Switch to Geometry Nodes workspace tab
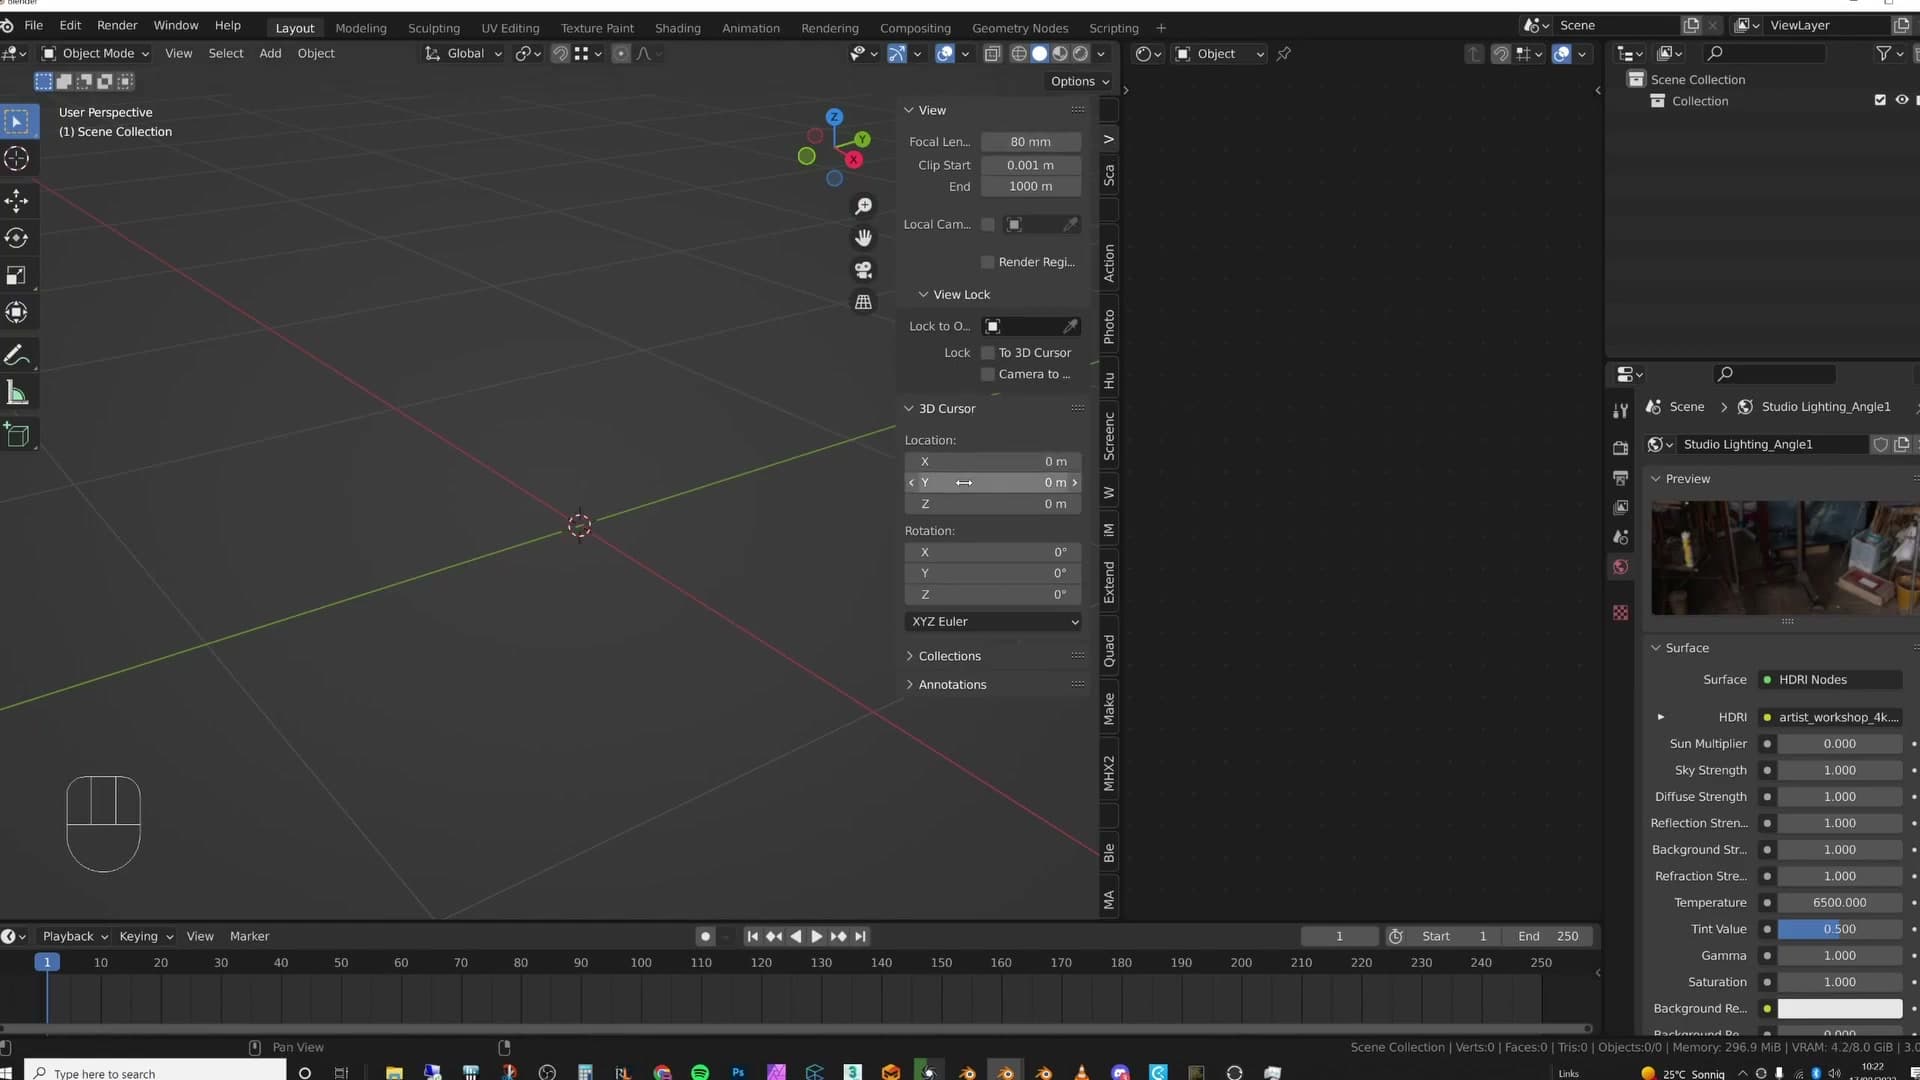Viewport: 1920px width, 1080px height. point(1020,28)
